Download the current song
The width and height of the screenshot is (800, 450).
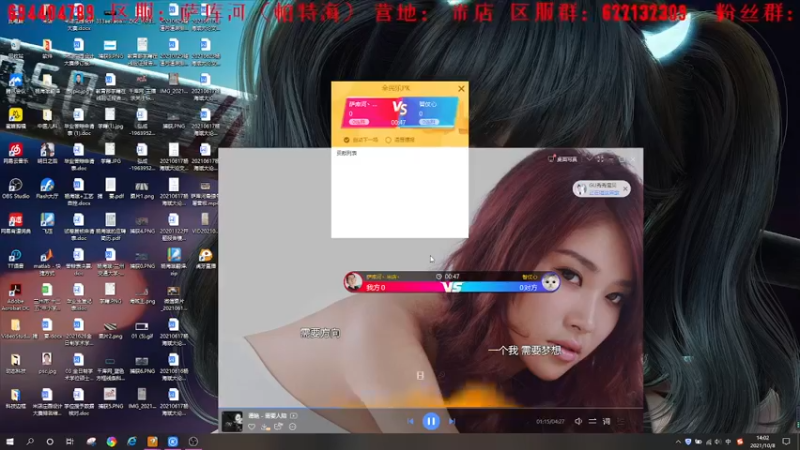(x=265, y=427)
